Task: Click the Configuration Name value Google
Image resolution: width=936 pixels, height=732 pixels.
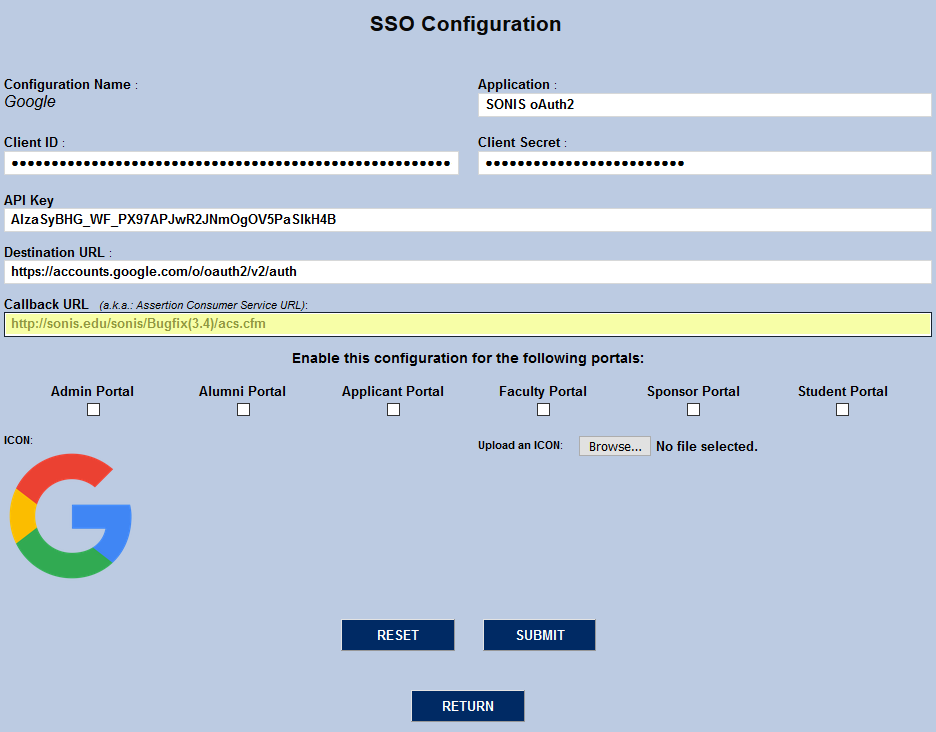Action: pos(29,101)
